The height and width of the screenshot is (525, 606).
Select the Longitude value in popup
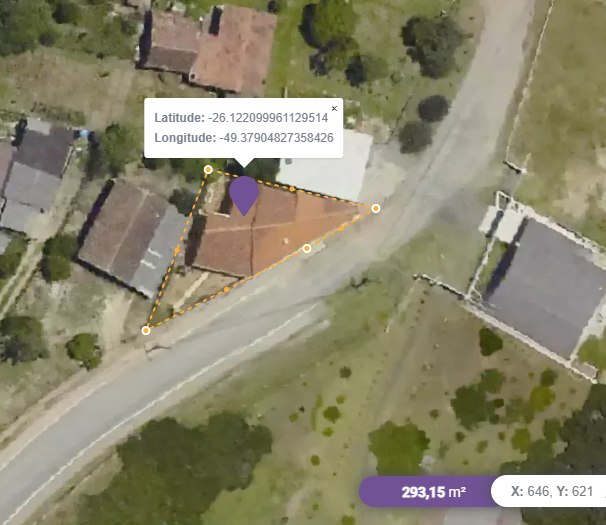click(276, 138)
